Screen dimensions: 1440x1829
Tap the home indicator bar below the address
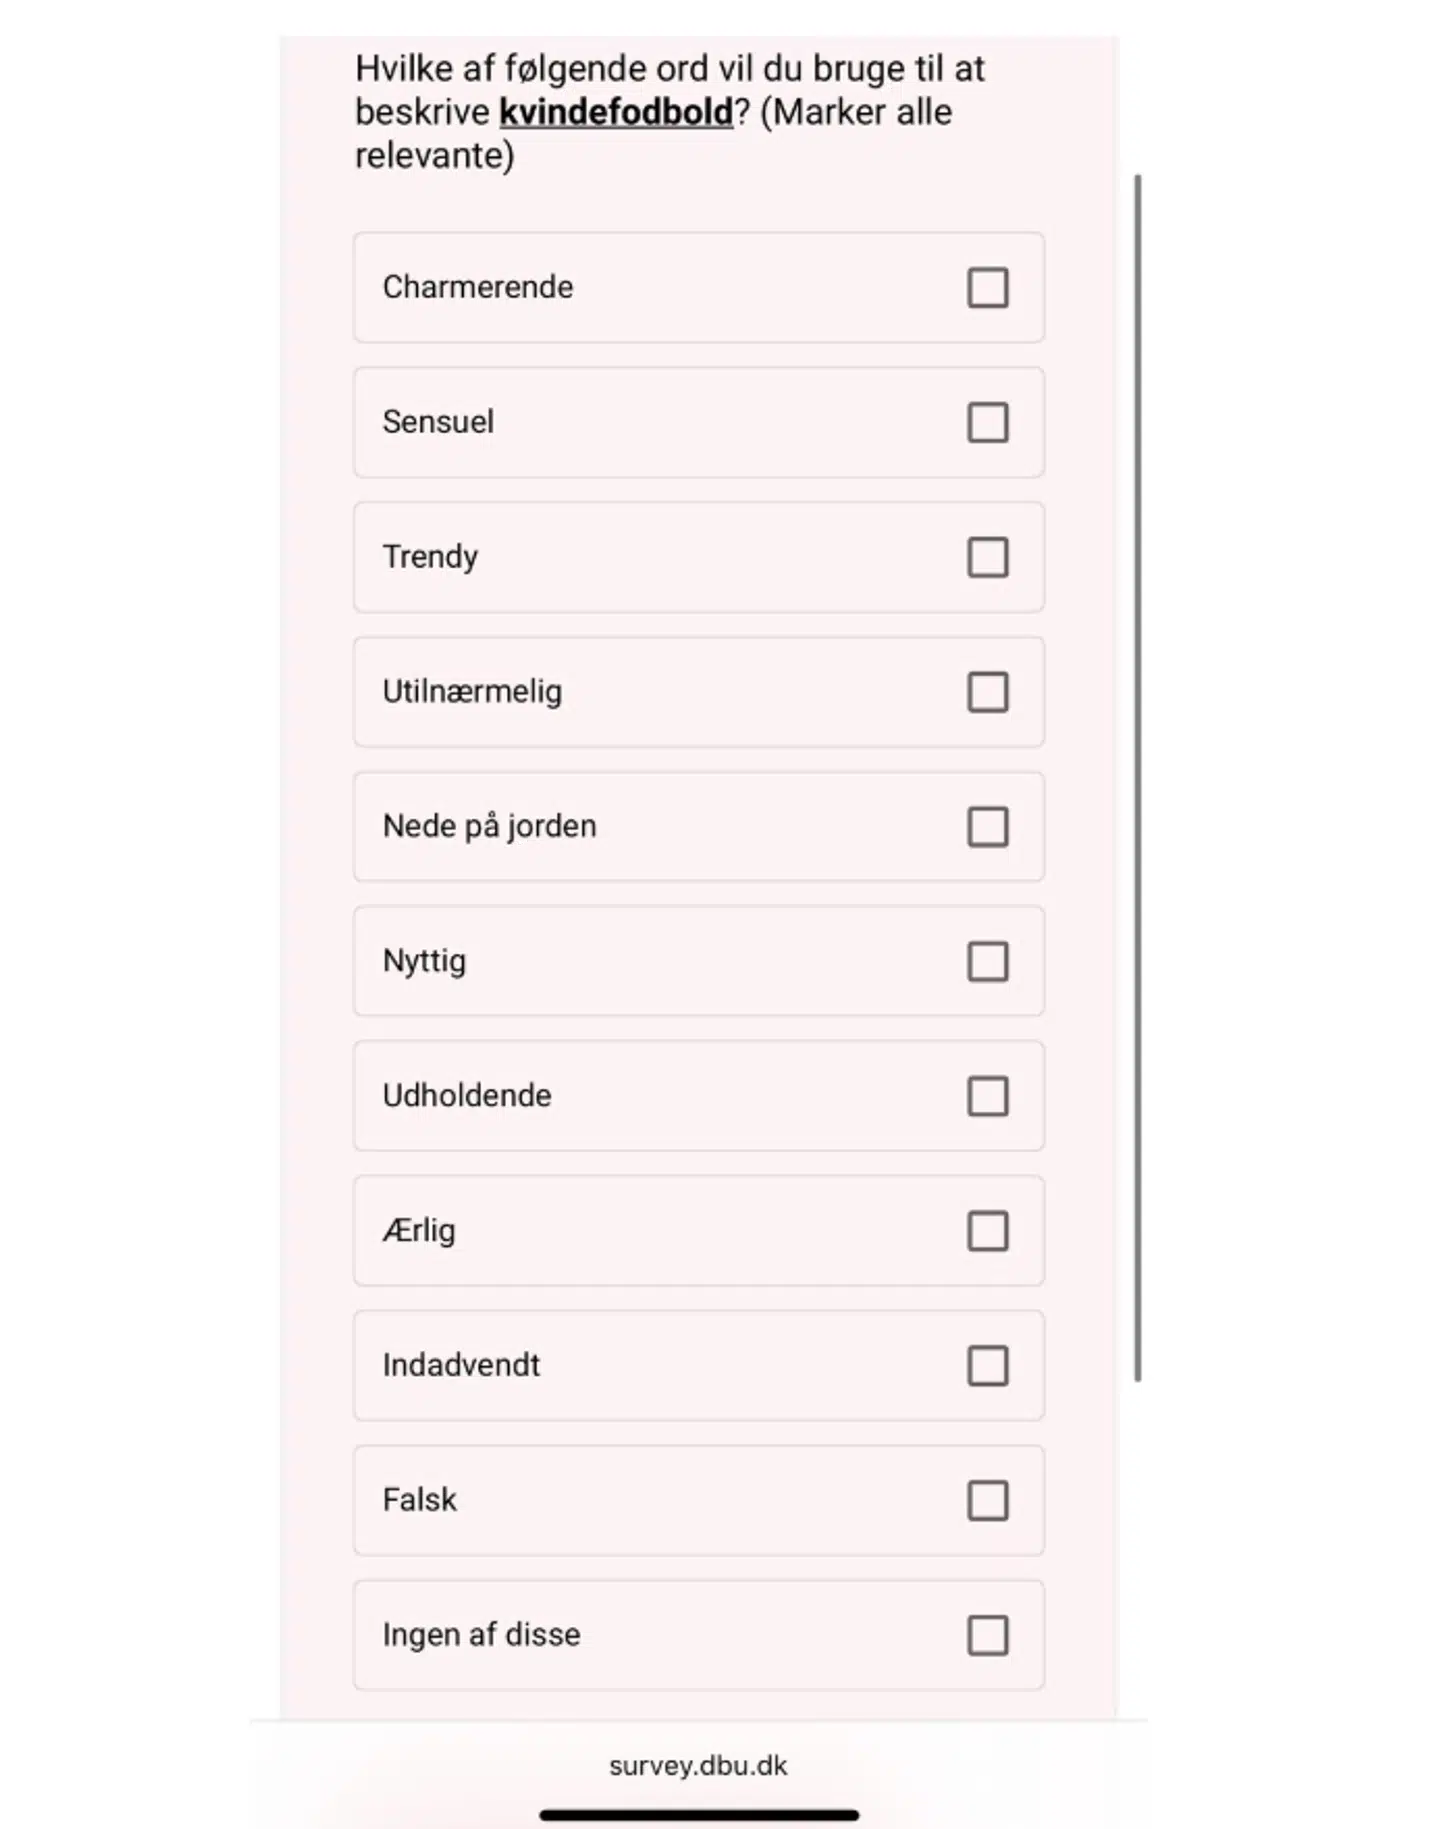698,1815
